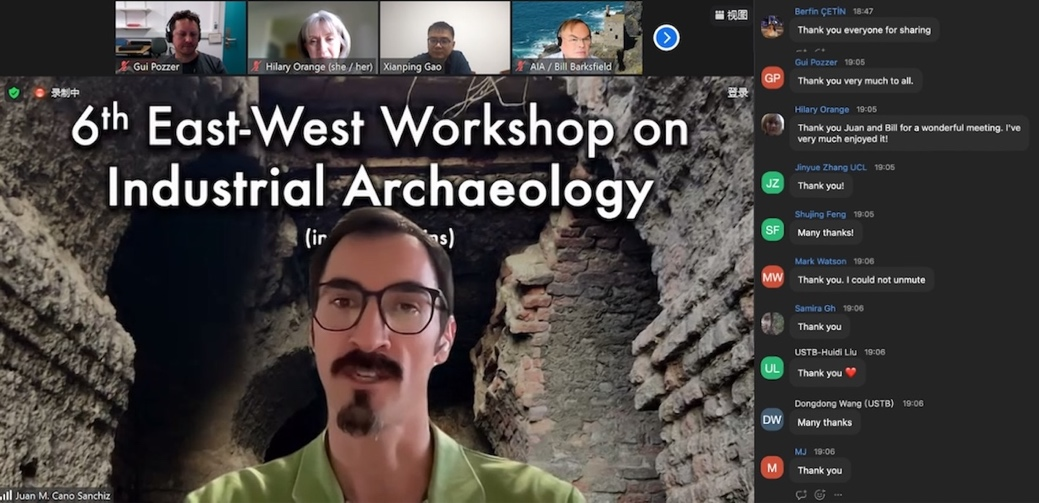Click the SF avatar of Shujing Feng

tap(772, 229)
